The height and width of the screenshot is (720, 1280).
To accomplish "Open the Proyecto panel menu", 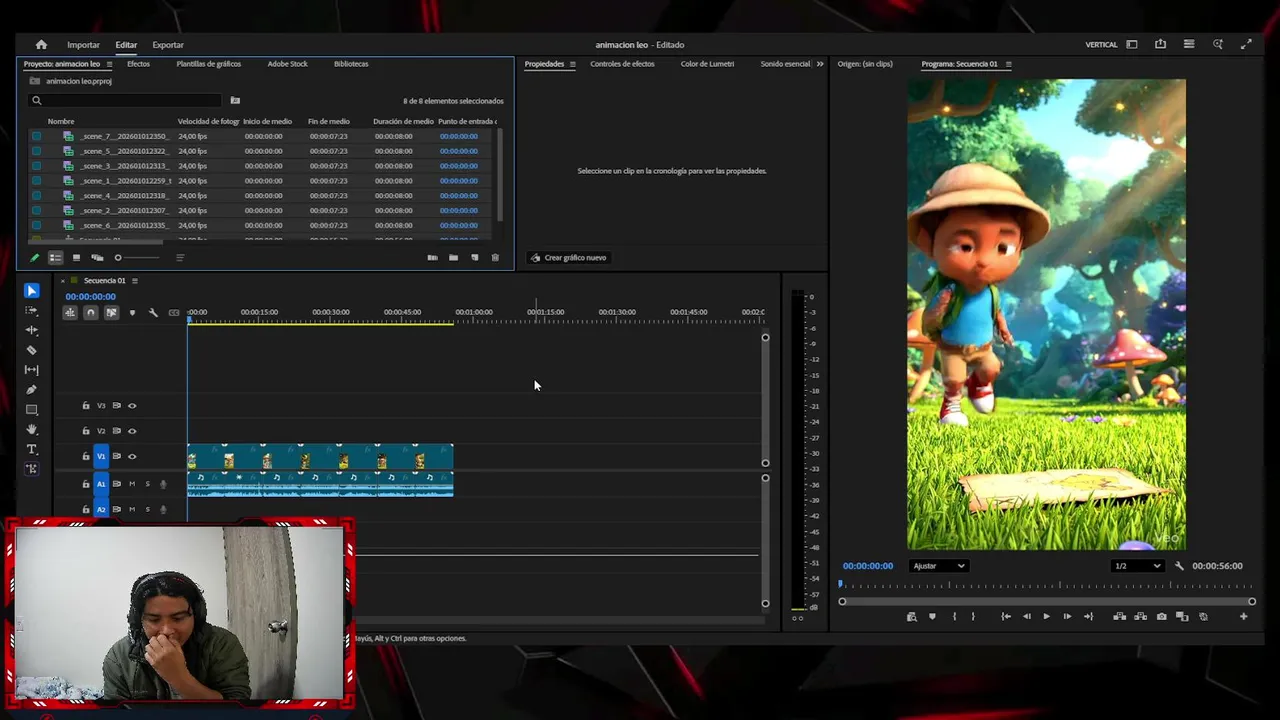I will [109, 64].
